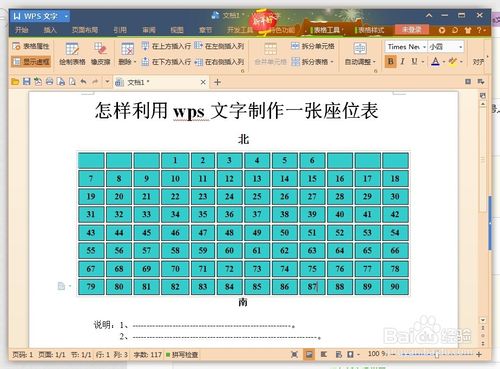Toggle Bold formatting button
The height and width of the screenshot is (369, 500).
pyautogui.click(x=391, y=62)
